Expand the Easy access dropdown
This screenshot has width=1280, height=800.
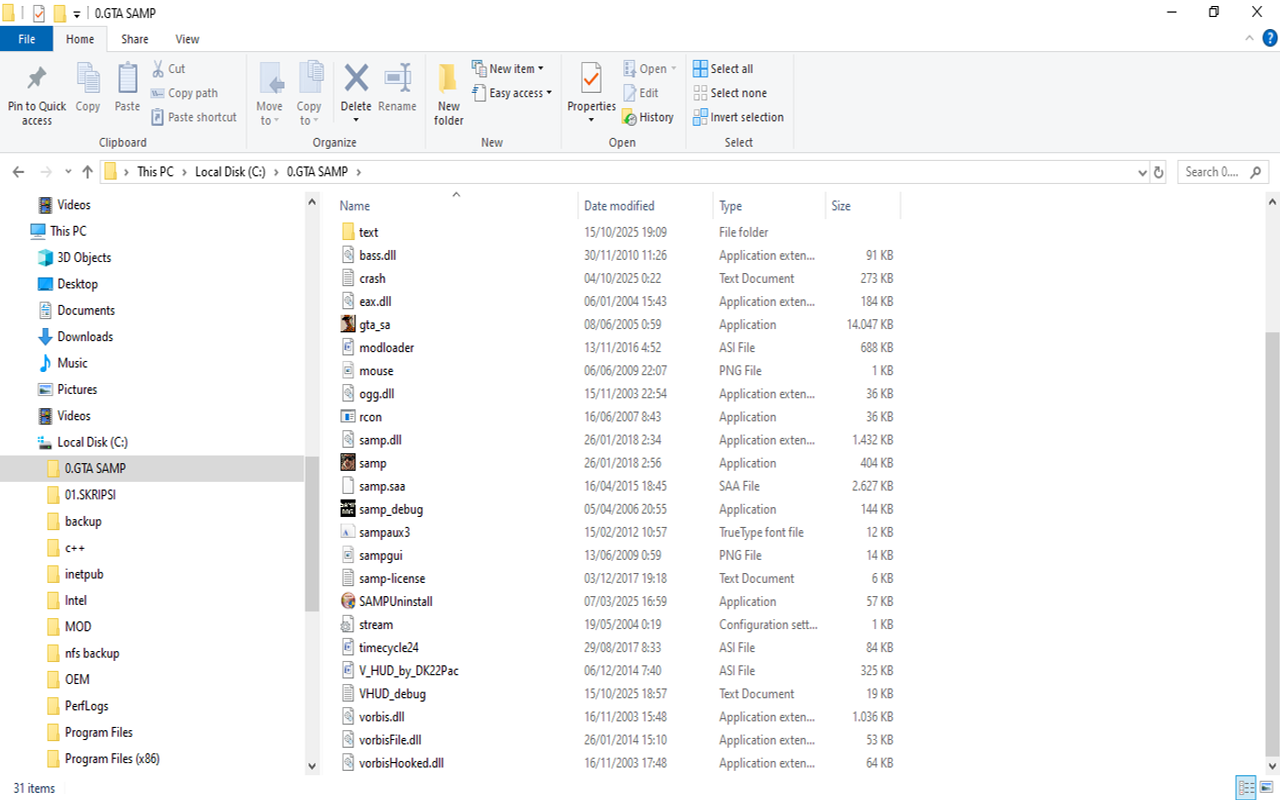pyautogui.click(x=511, y=93)
